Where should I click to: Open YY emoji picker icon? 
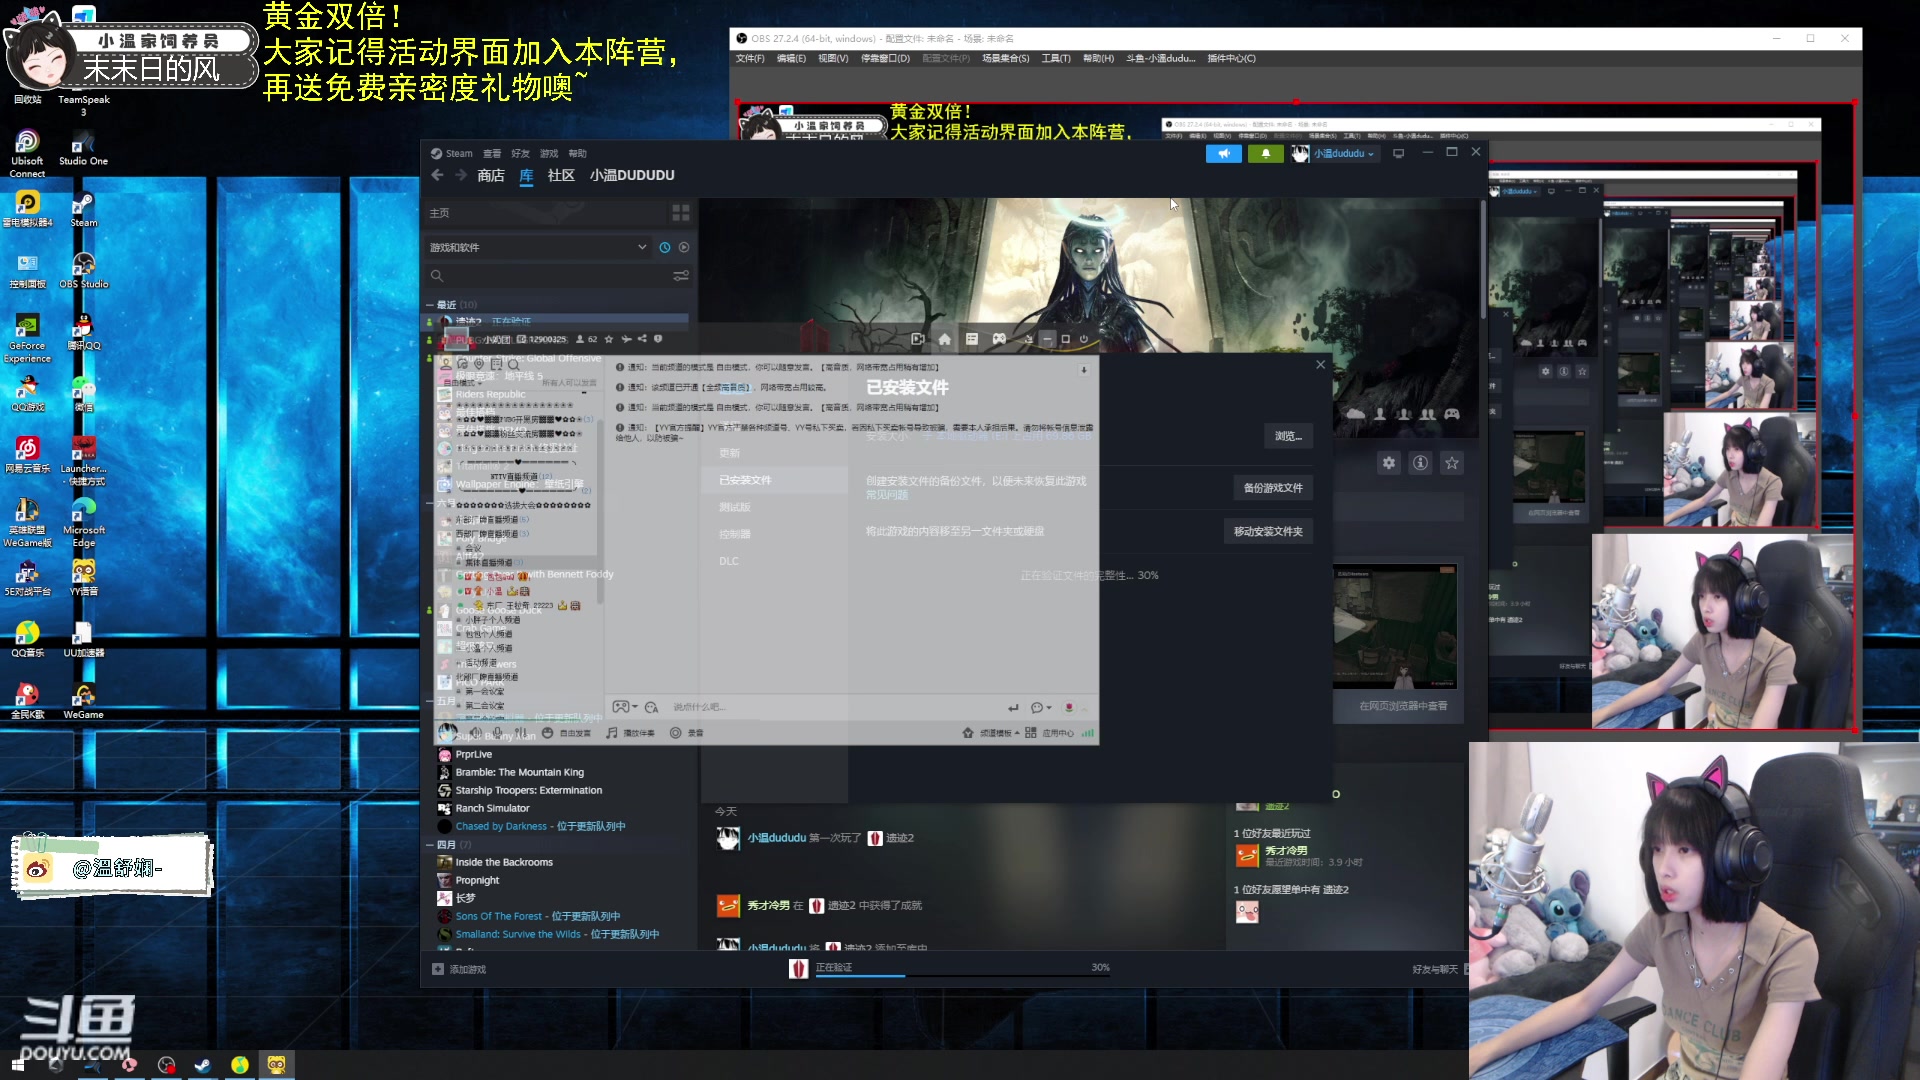651,707
